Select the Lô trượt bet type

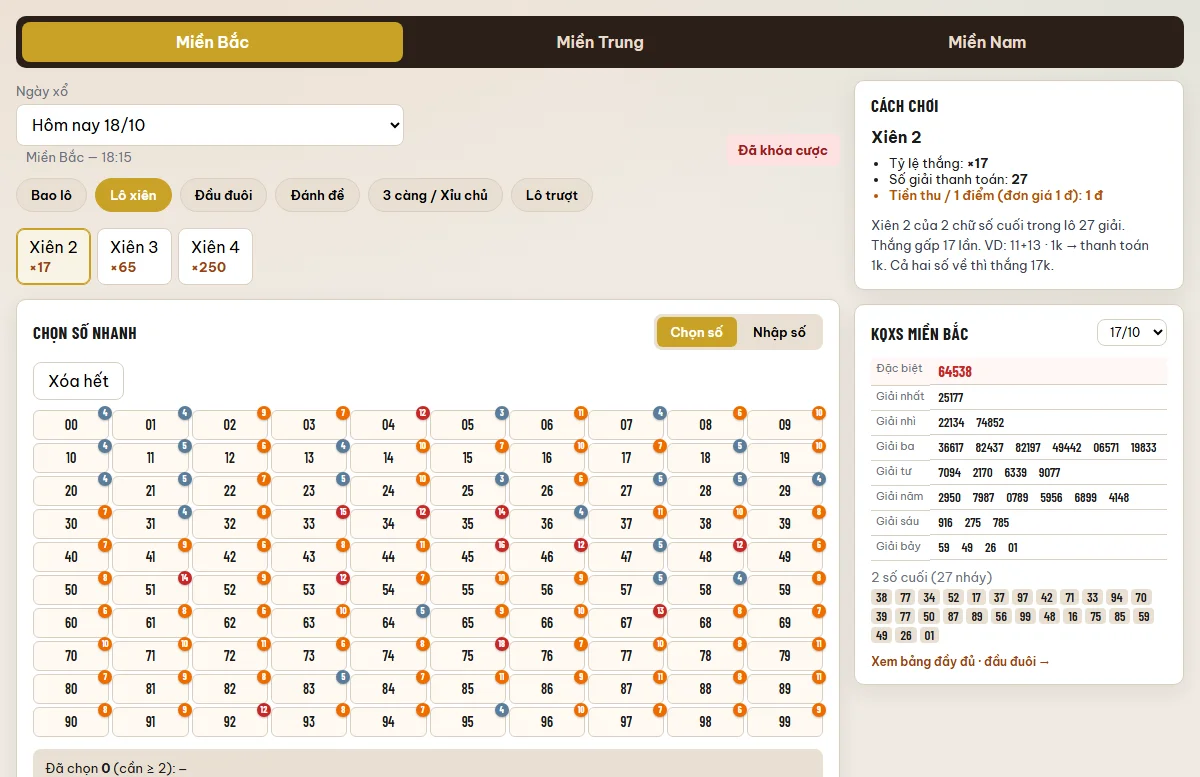552,195
